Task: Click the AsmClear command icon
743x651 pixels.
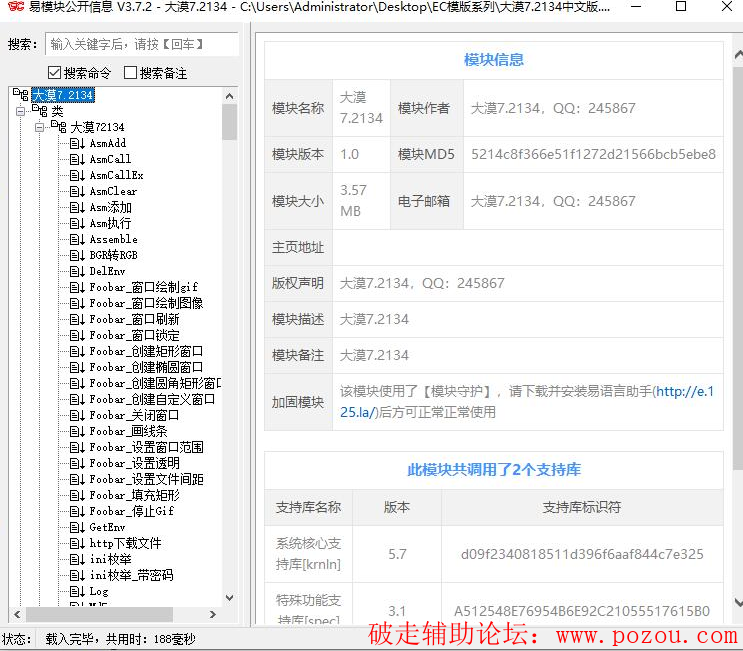Action: pos(77,191)
